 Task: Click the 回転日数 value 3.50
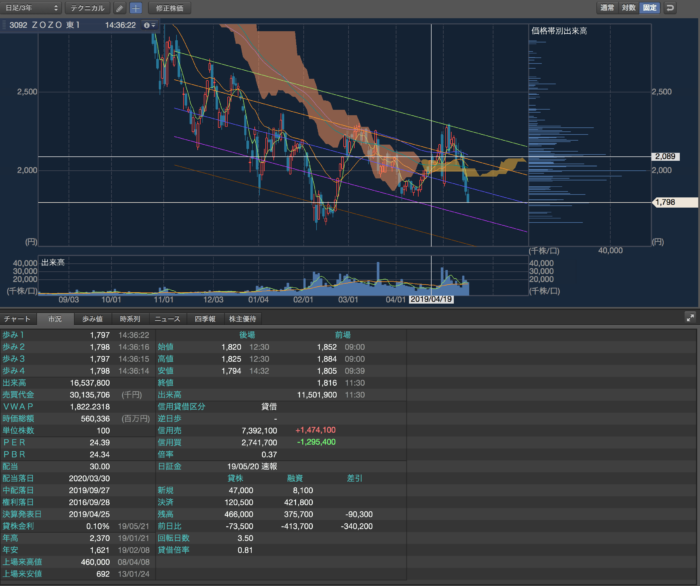[245, 538]
